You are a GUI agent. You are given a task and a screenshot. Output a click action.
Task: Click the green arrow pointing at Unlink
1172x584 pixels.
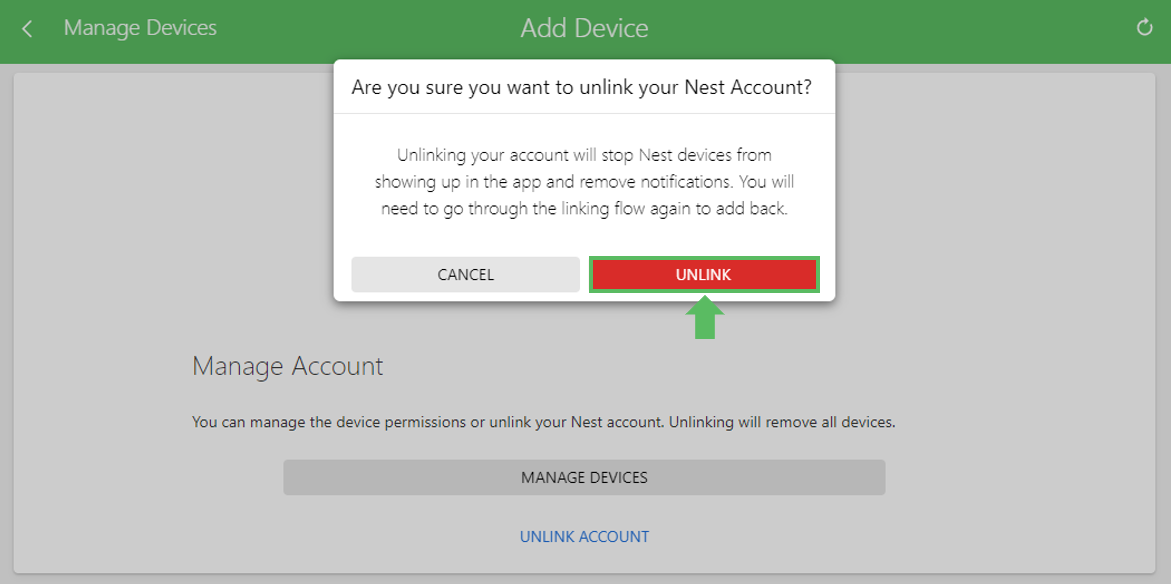coord(705,317)
